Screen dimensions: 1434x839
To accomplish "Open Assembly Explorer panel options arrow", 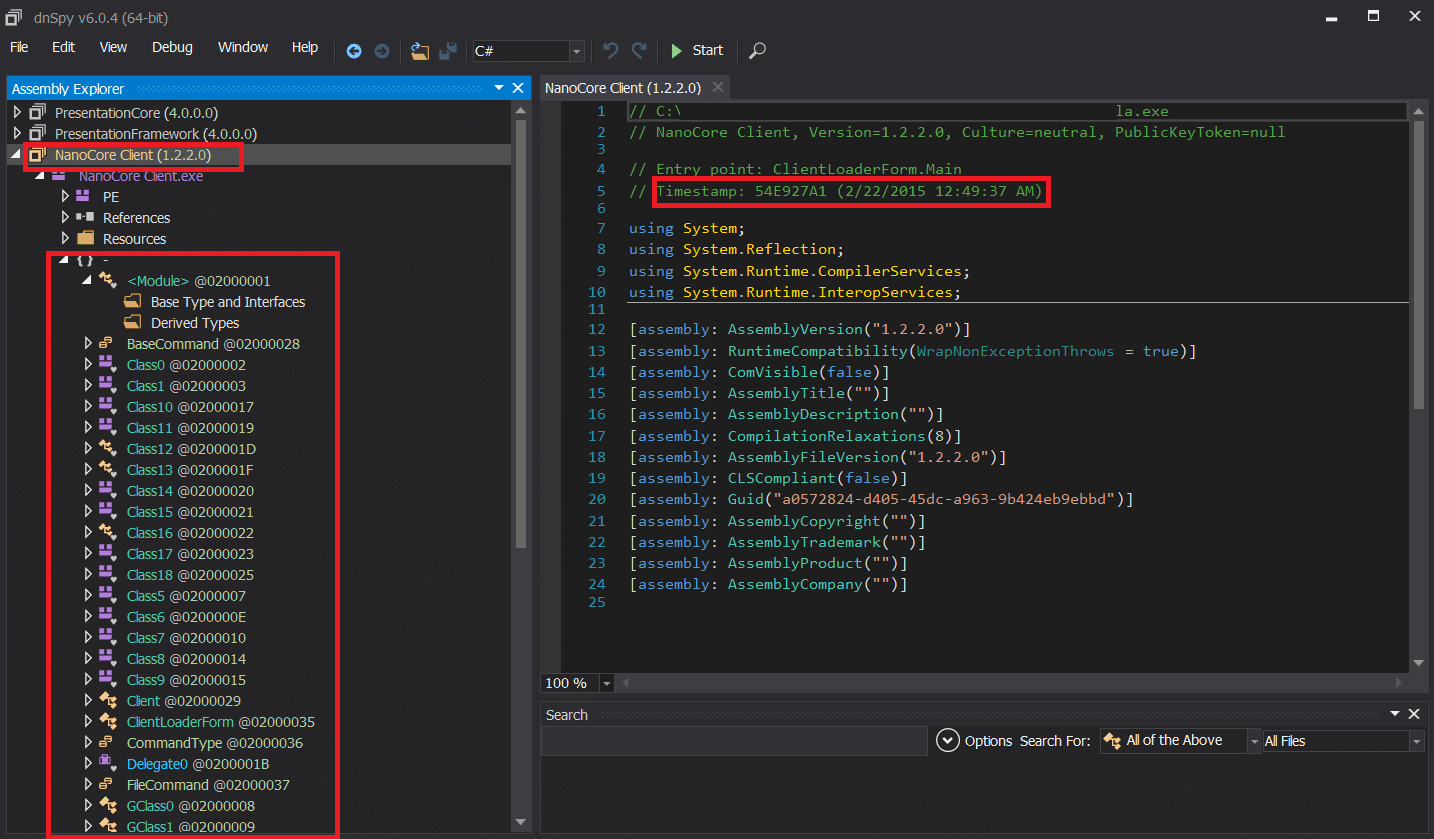I will click(x=499, y=88).
